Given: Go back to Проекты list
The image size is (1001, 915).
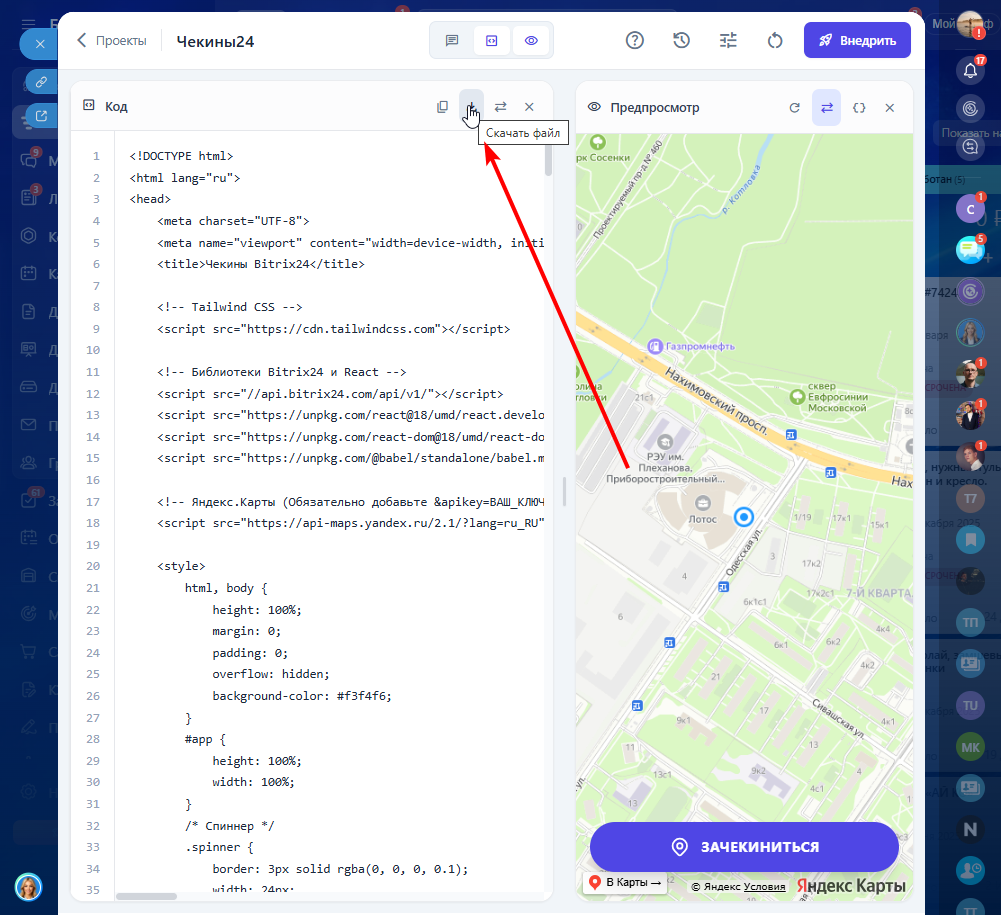Looking at the screenshot, I should 112,41.
